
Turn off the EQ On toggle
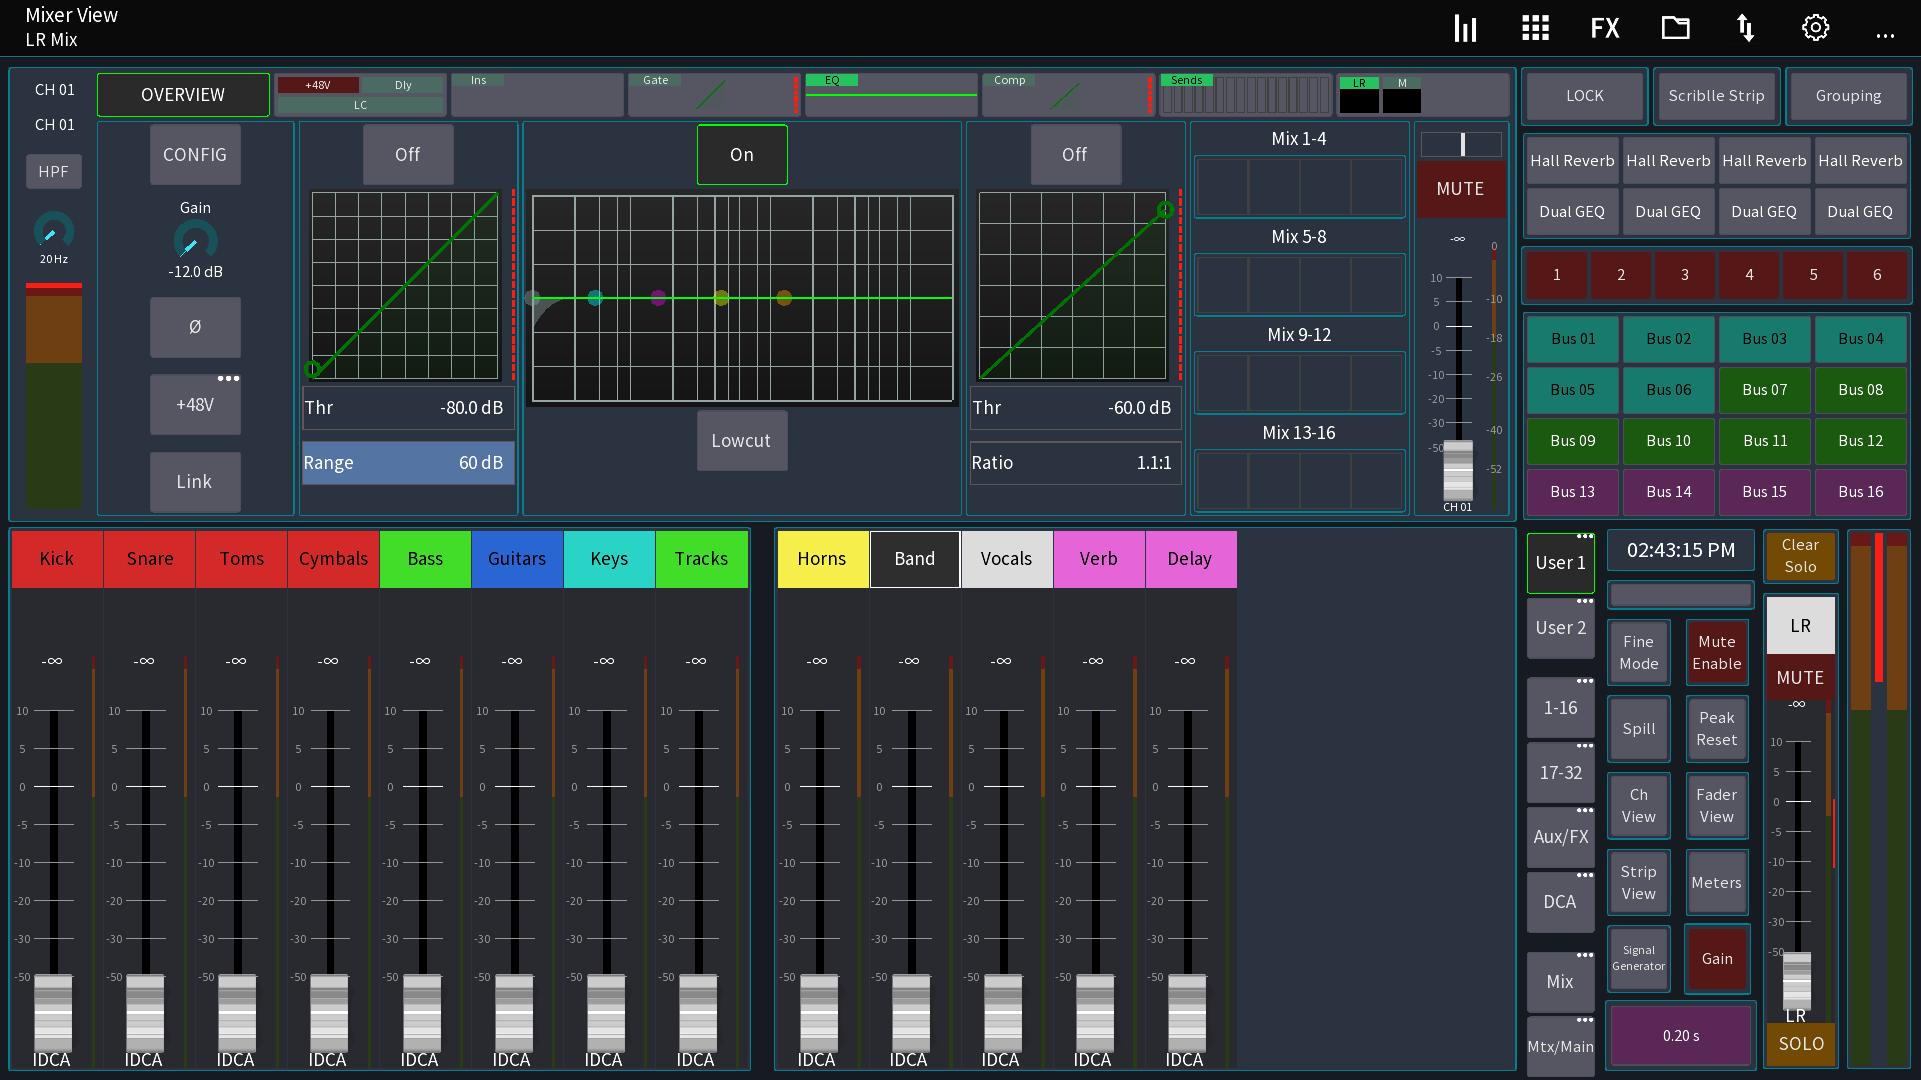pyautogui.click(x=742, y=155)
